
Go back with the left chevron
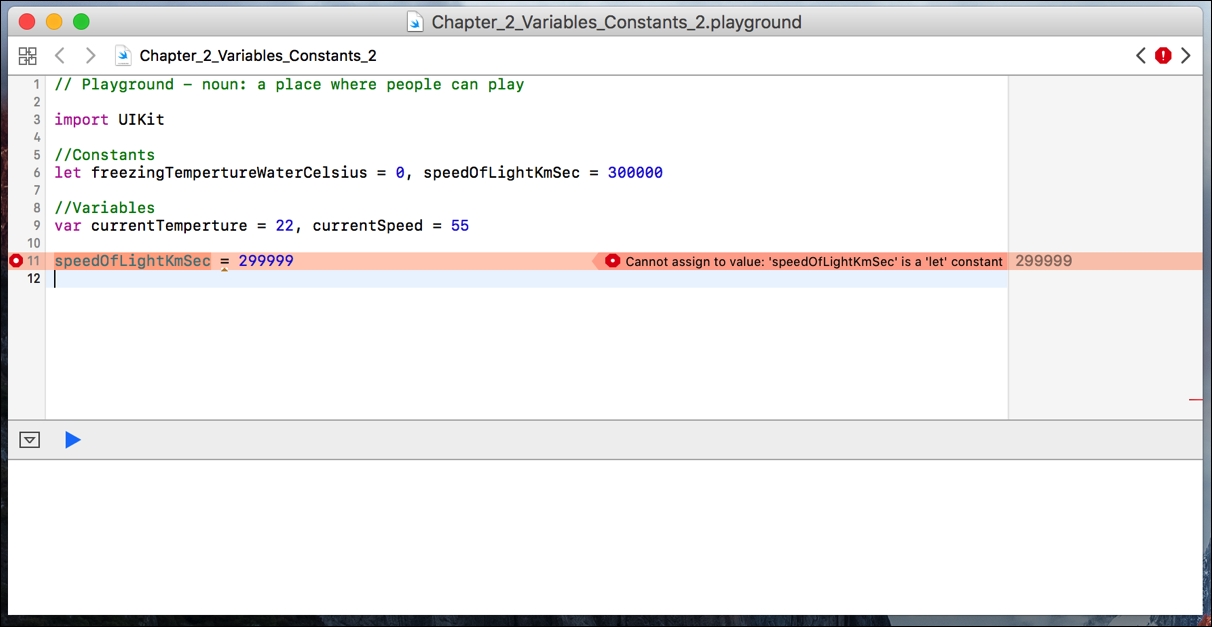tap(60, 56)
